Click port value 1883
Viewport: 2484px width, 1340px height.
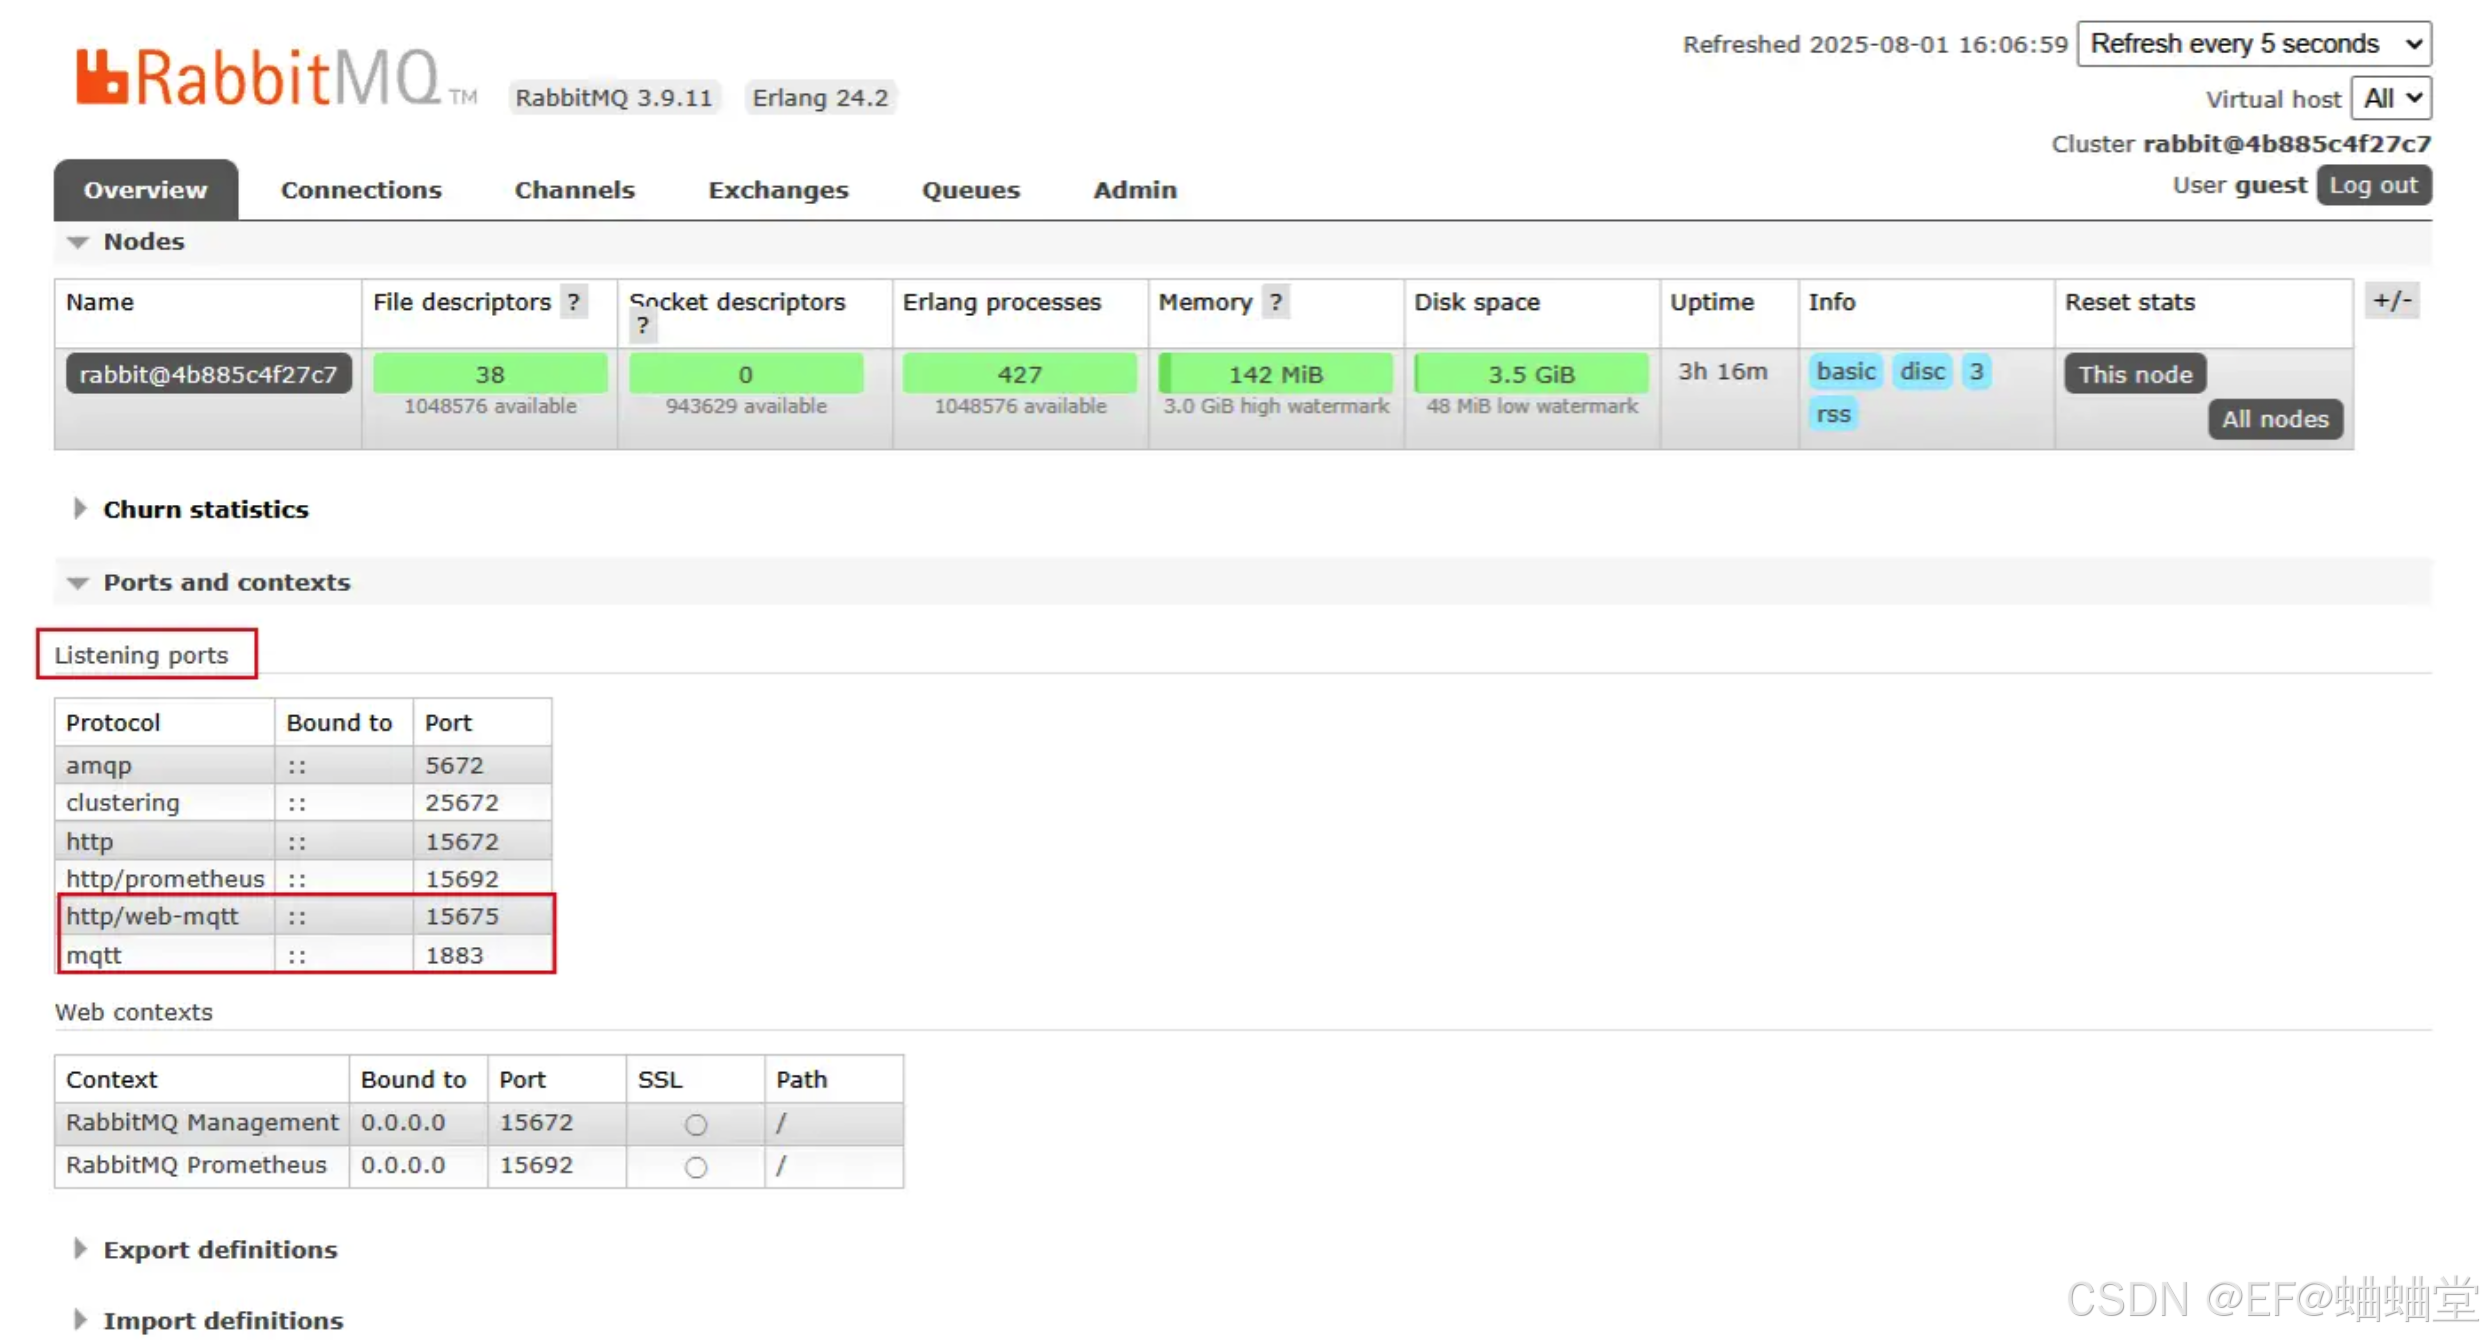[x=455, y=955]
